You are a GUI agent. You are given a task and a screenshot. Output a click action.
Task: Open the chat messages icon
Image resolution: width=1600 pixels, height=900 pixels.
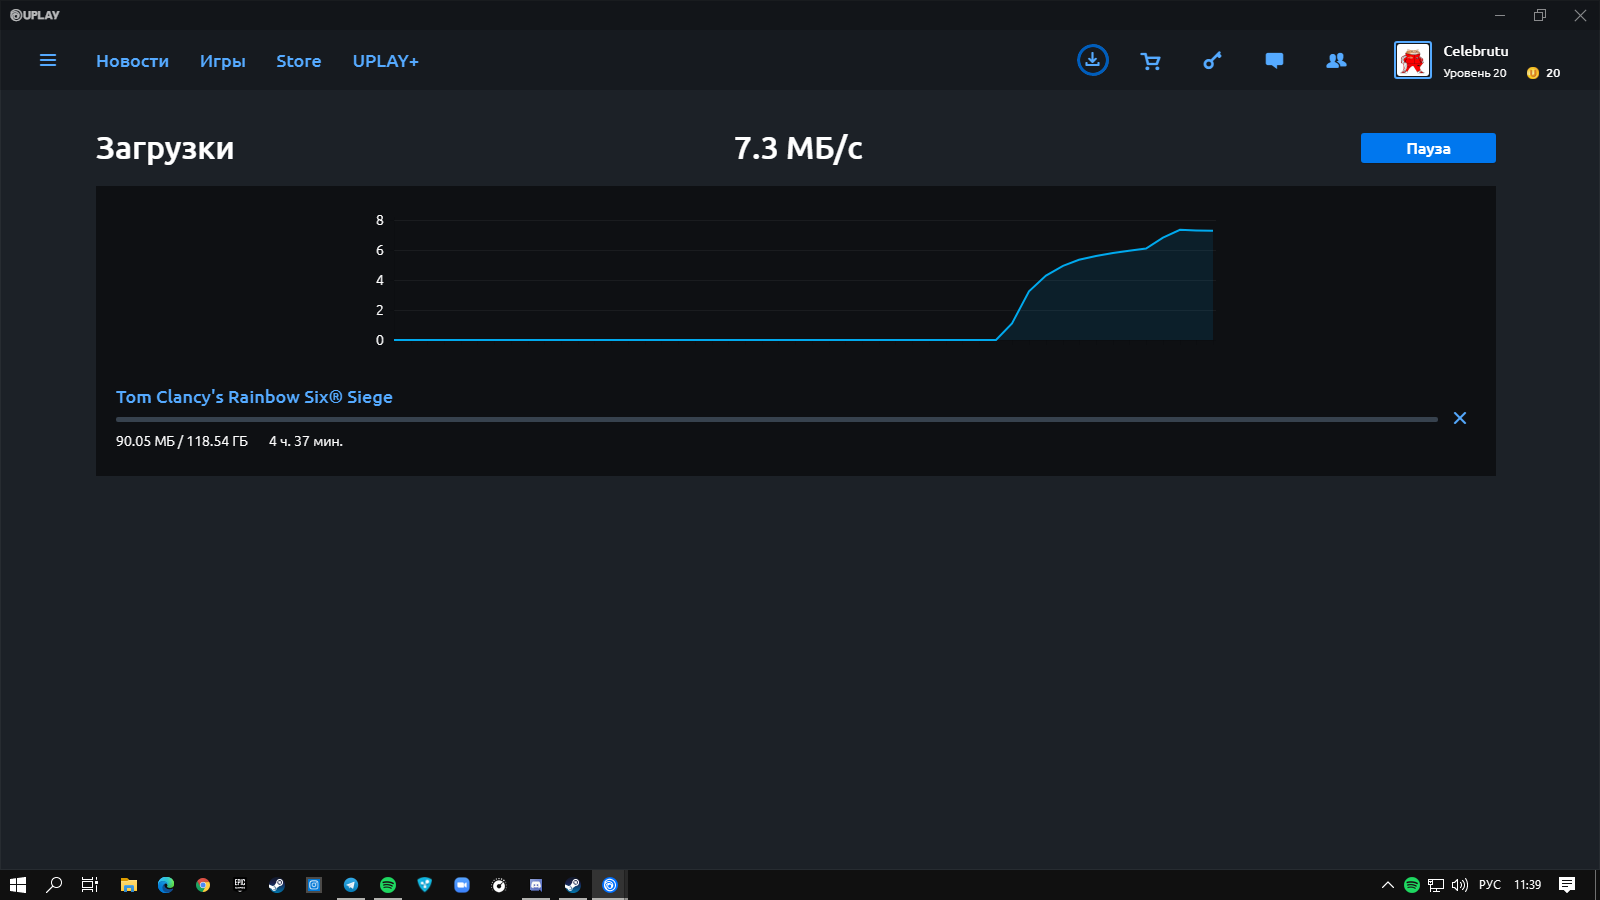coord(1274,61)
